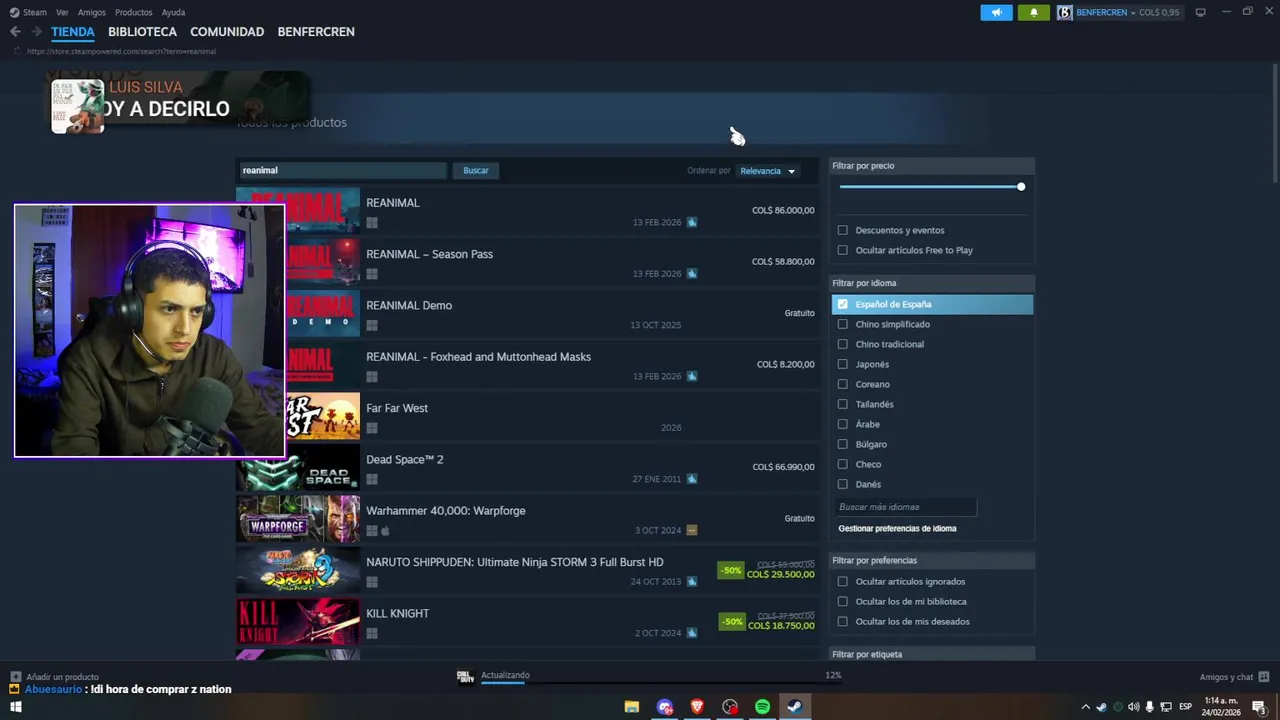The width and height of the screenshot is (1280, 720).
Task: Click the Steam taskbar icon
Action: coord(795,707)
